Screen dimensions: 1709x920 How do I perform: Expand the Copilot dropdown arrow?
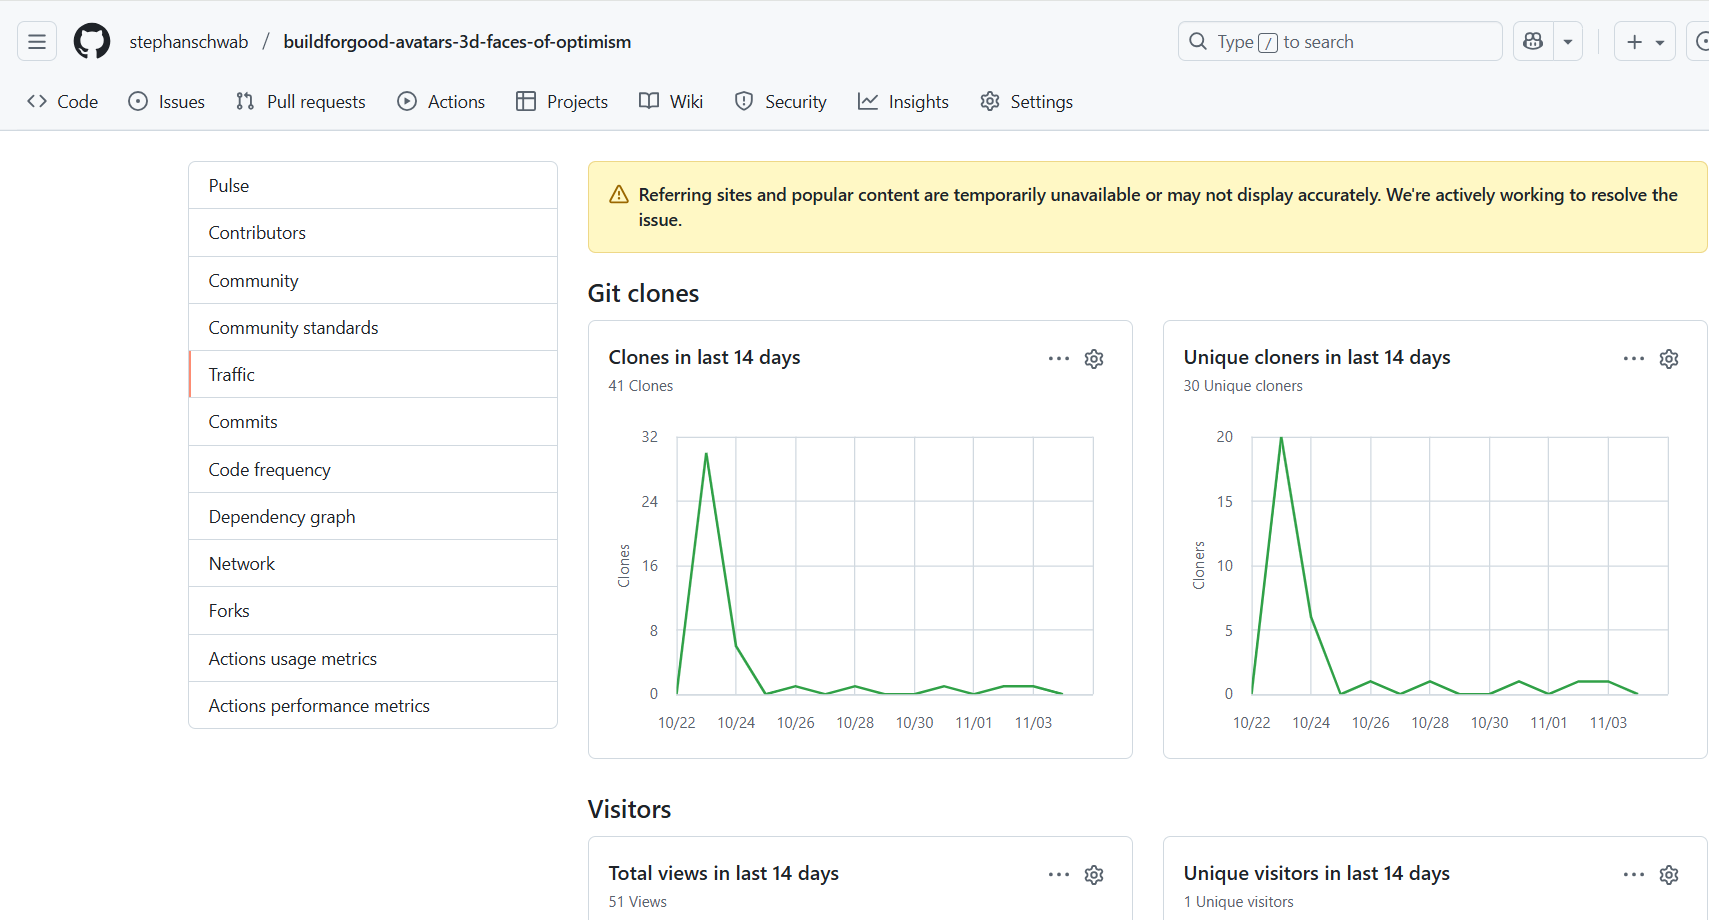[x=1568, y=42]
